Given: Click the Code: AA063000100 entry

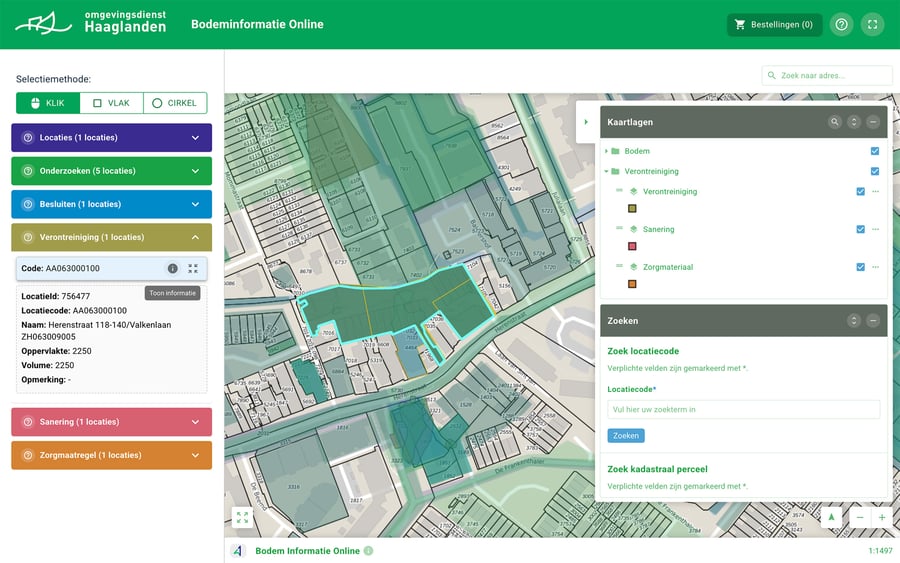Looking at the screenshot, I should [111, 269].
